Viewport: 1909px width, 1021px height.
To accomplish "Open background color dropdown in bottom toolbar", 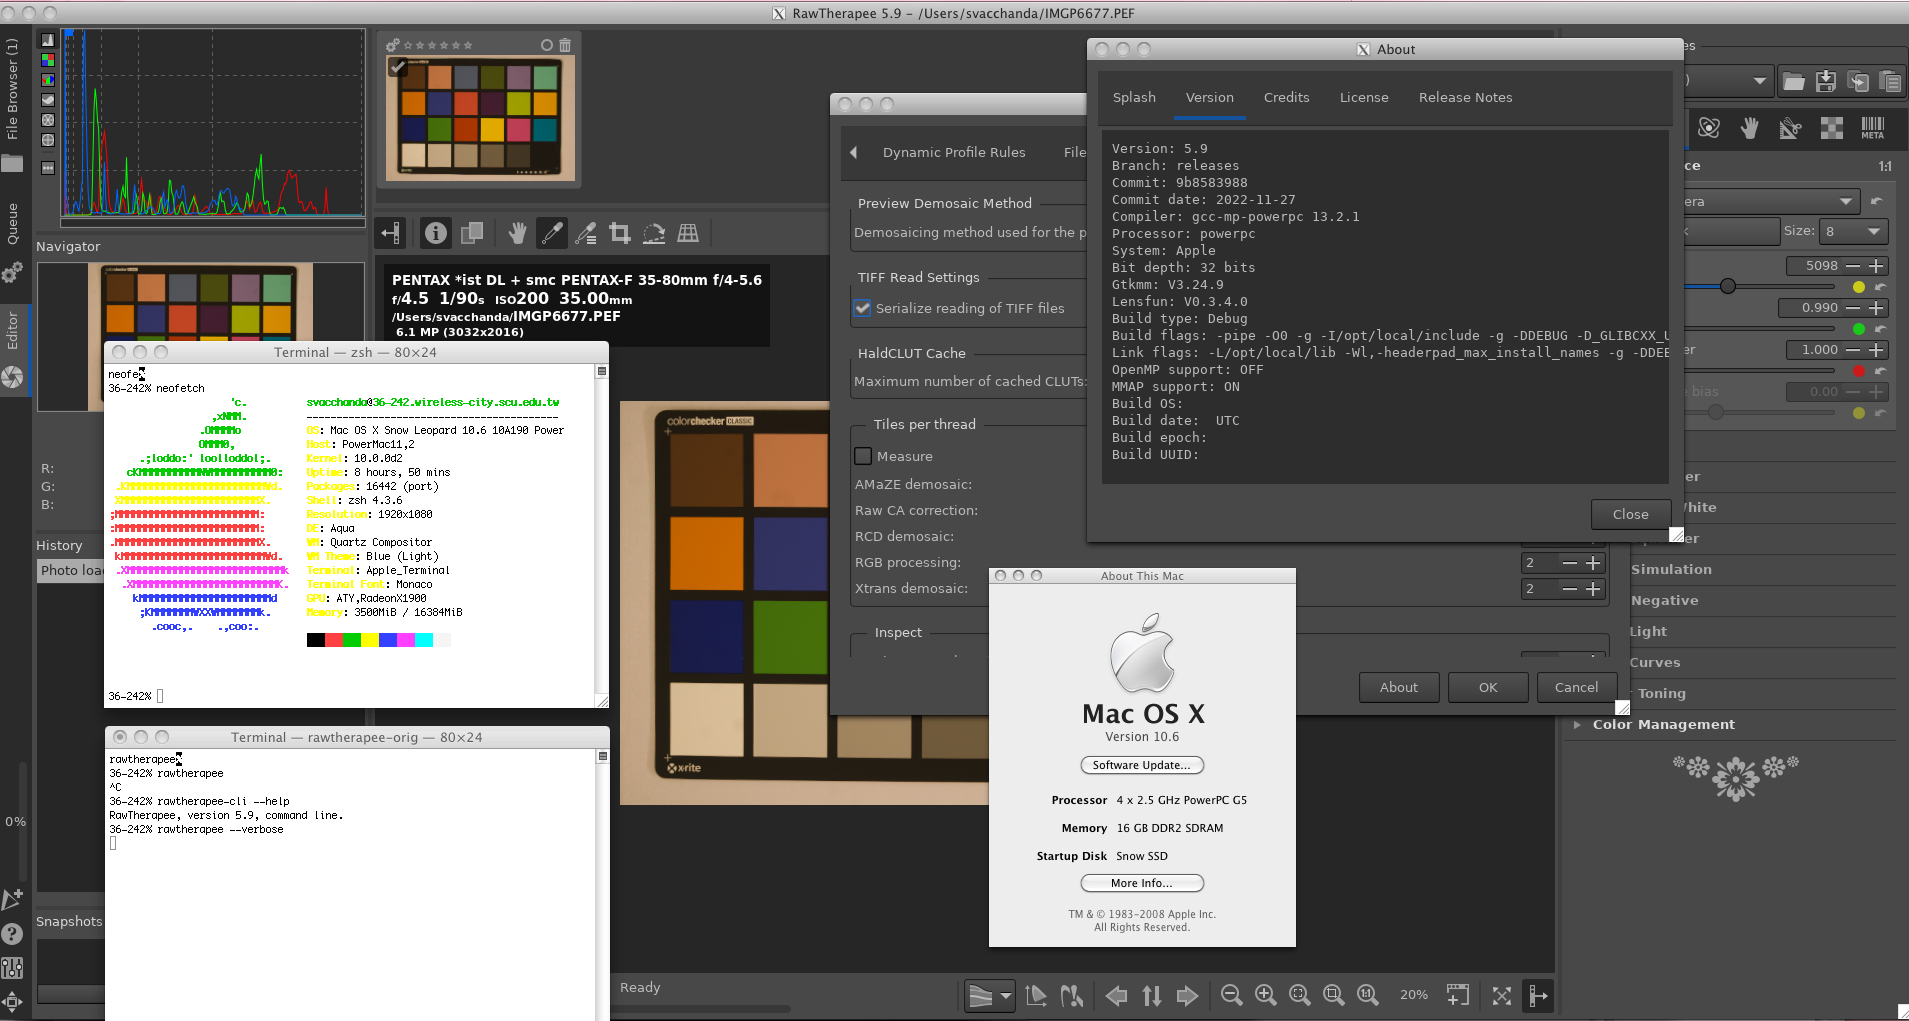I will pyautogui.click(x=990, y=996).
